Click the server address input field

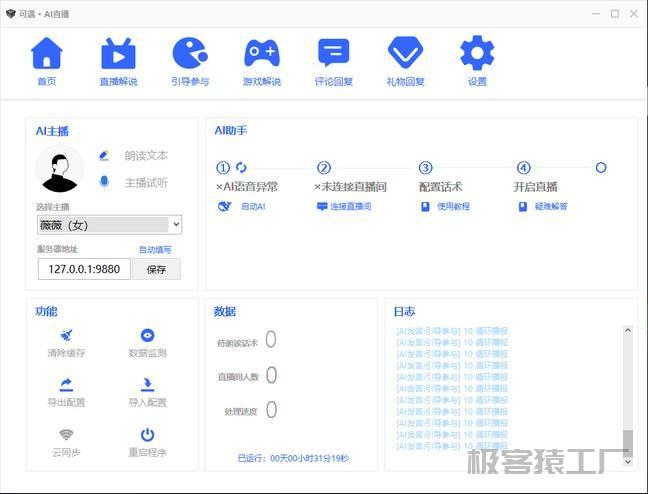(x=84, y=269)
